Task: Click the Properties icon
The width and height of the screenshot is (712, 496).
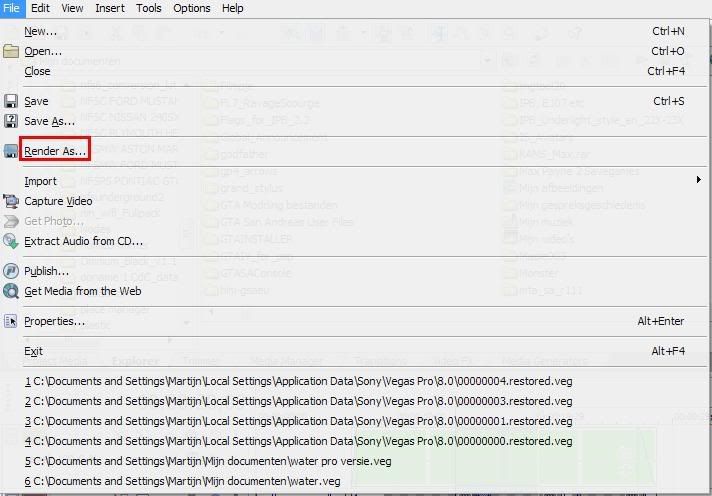Action: pyautogui.click(x=11, y=321)
